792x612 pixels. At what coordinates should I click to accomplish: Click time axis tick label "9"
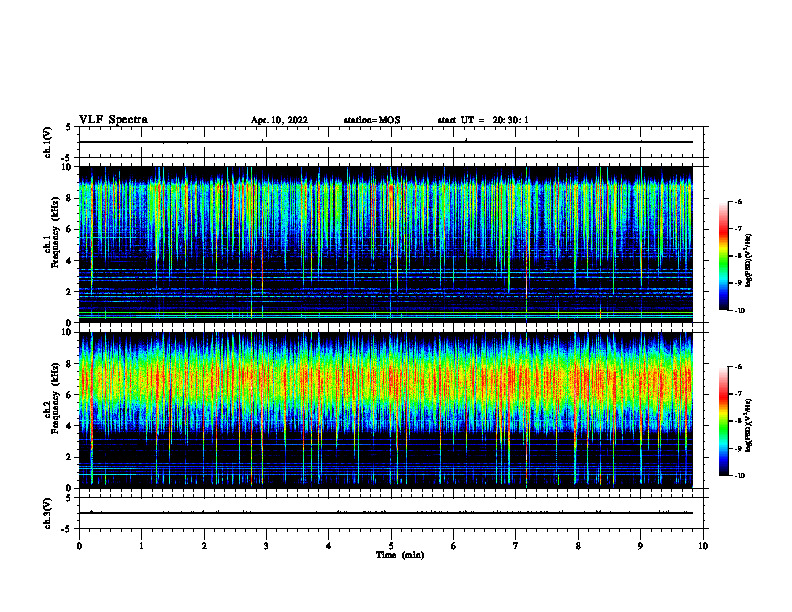click(x=640, y=546)
